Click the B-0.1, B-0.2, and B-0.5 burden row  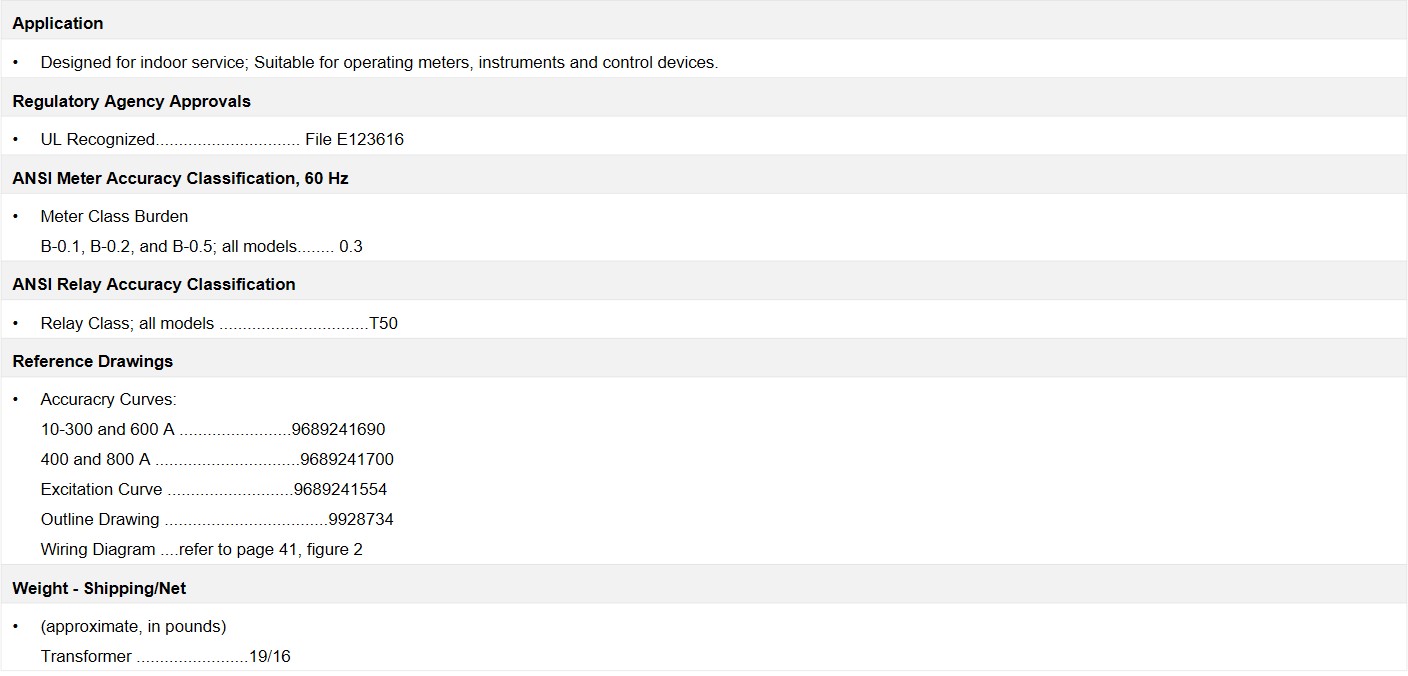[x=201, y=246]
